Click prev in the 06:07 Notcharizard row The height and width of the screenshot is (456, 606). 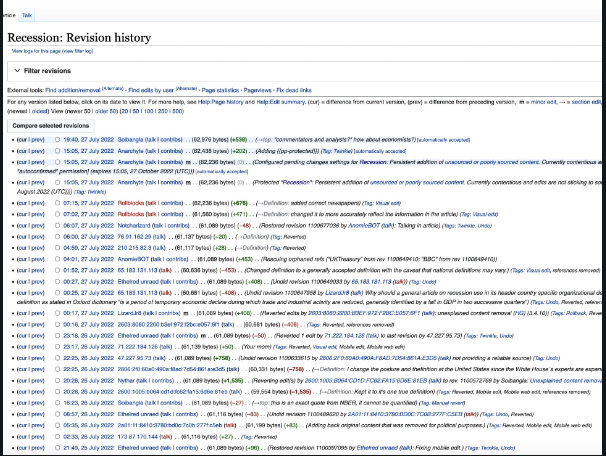pos(37,225)
